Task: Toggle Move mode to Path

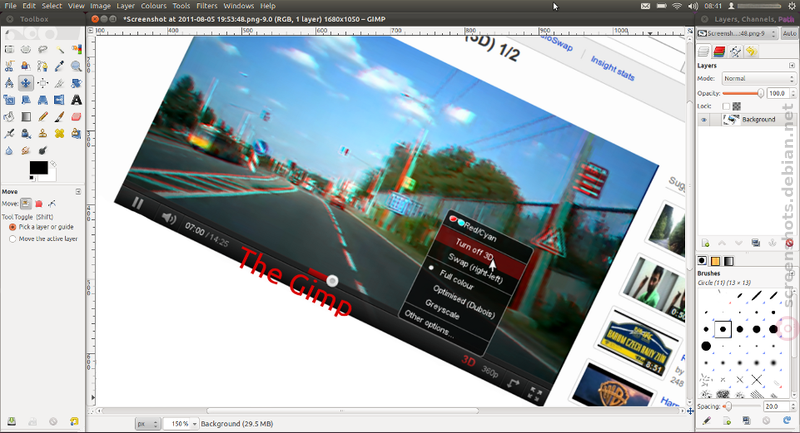Action: [x=52, y=203]
